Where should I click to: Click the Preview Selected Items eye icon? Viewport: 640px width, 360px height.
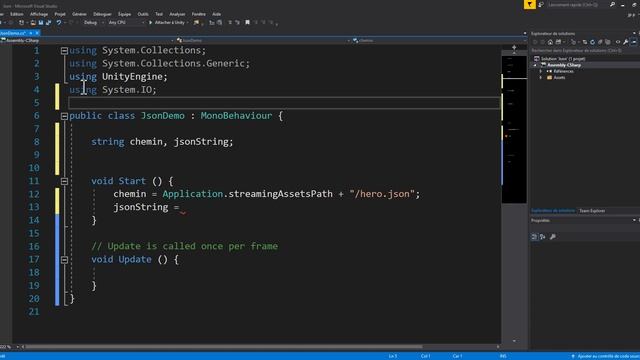(618, 42)
